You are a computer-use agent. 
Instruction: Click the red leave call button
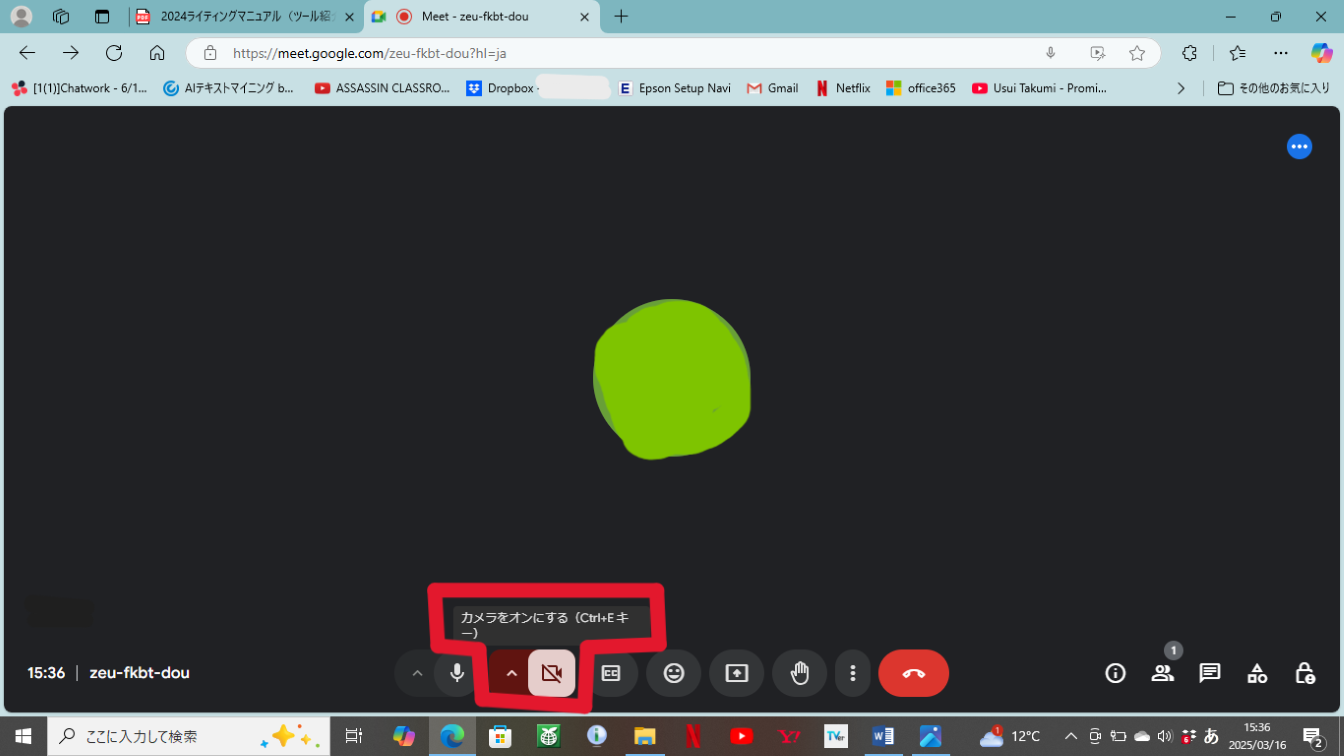click(x=913, y=673)
